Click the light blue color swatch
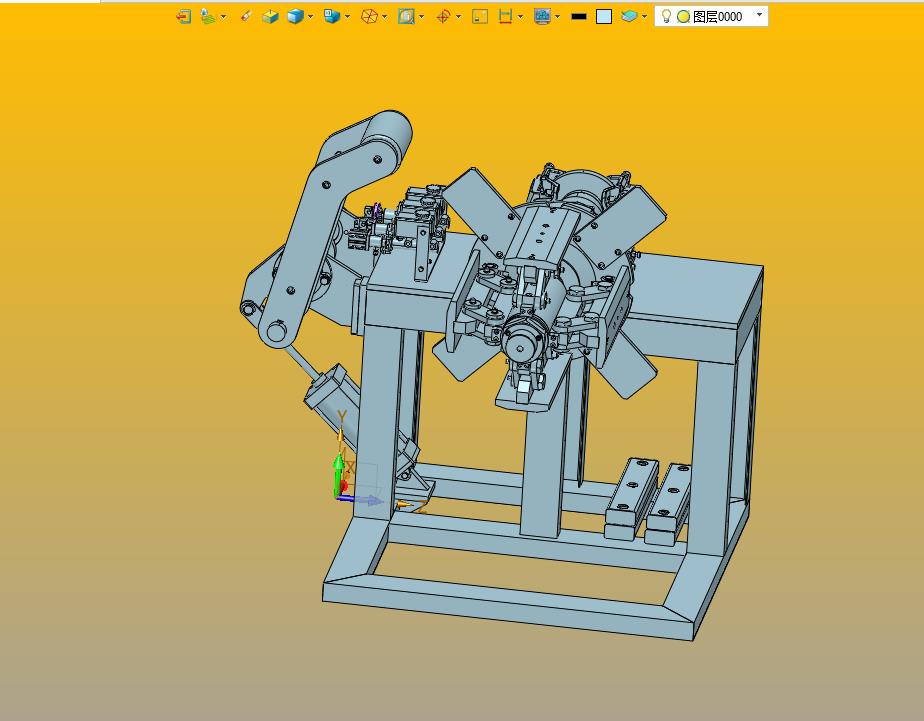The width and height of the screenshot is (924, 721). click(604, 16)
